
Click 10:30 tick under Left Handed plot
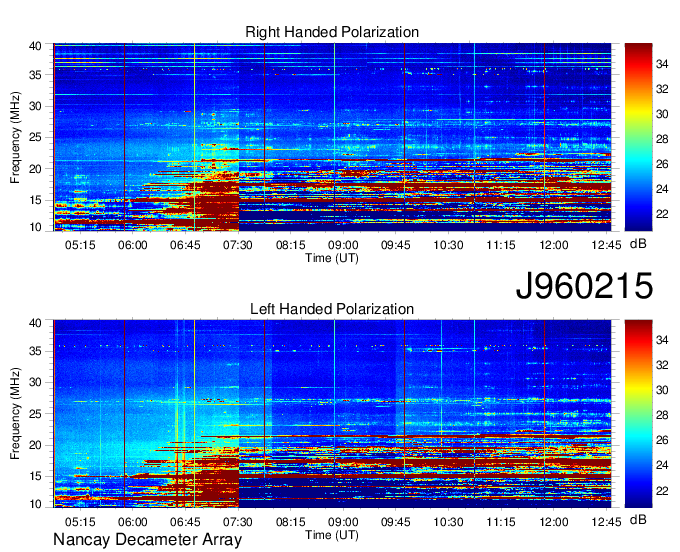pos(448,522)
